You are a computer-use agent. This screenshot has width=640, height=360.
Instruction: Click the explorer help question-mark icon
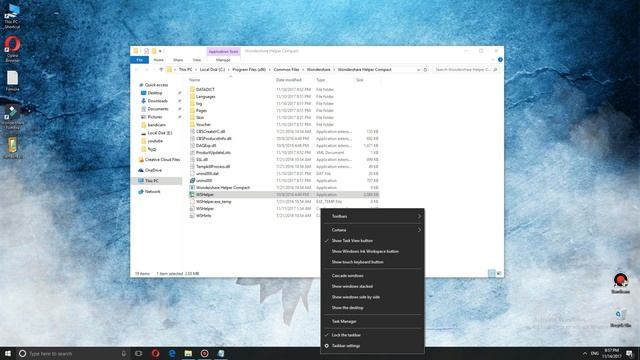click(500, 60)
